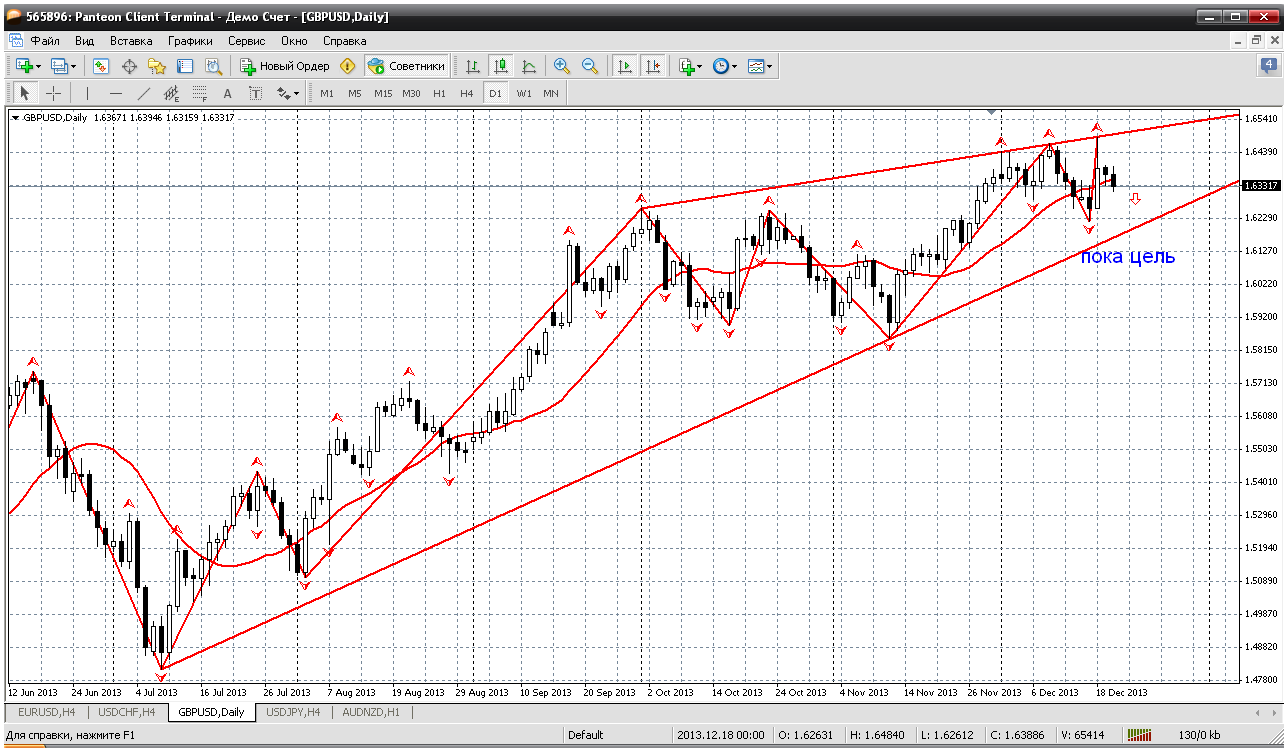Open the Графики menu

tap(191, 41)
